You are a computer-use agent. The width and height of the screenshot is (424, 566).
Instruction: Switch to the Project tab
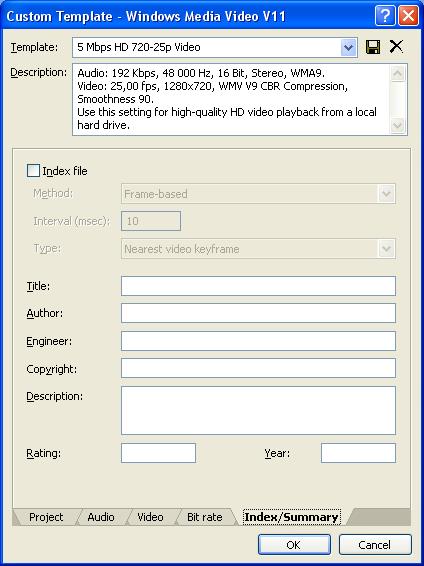click(x=46, y=517)
